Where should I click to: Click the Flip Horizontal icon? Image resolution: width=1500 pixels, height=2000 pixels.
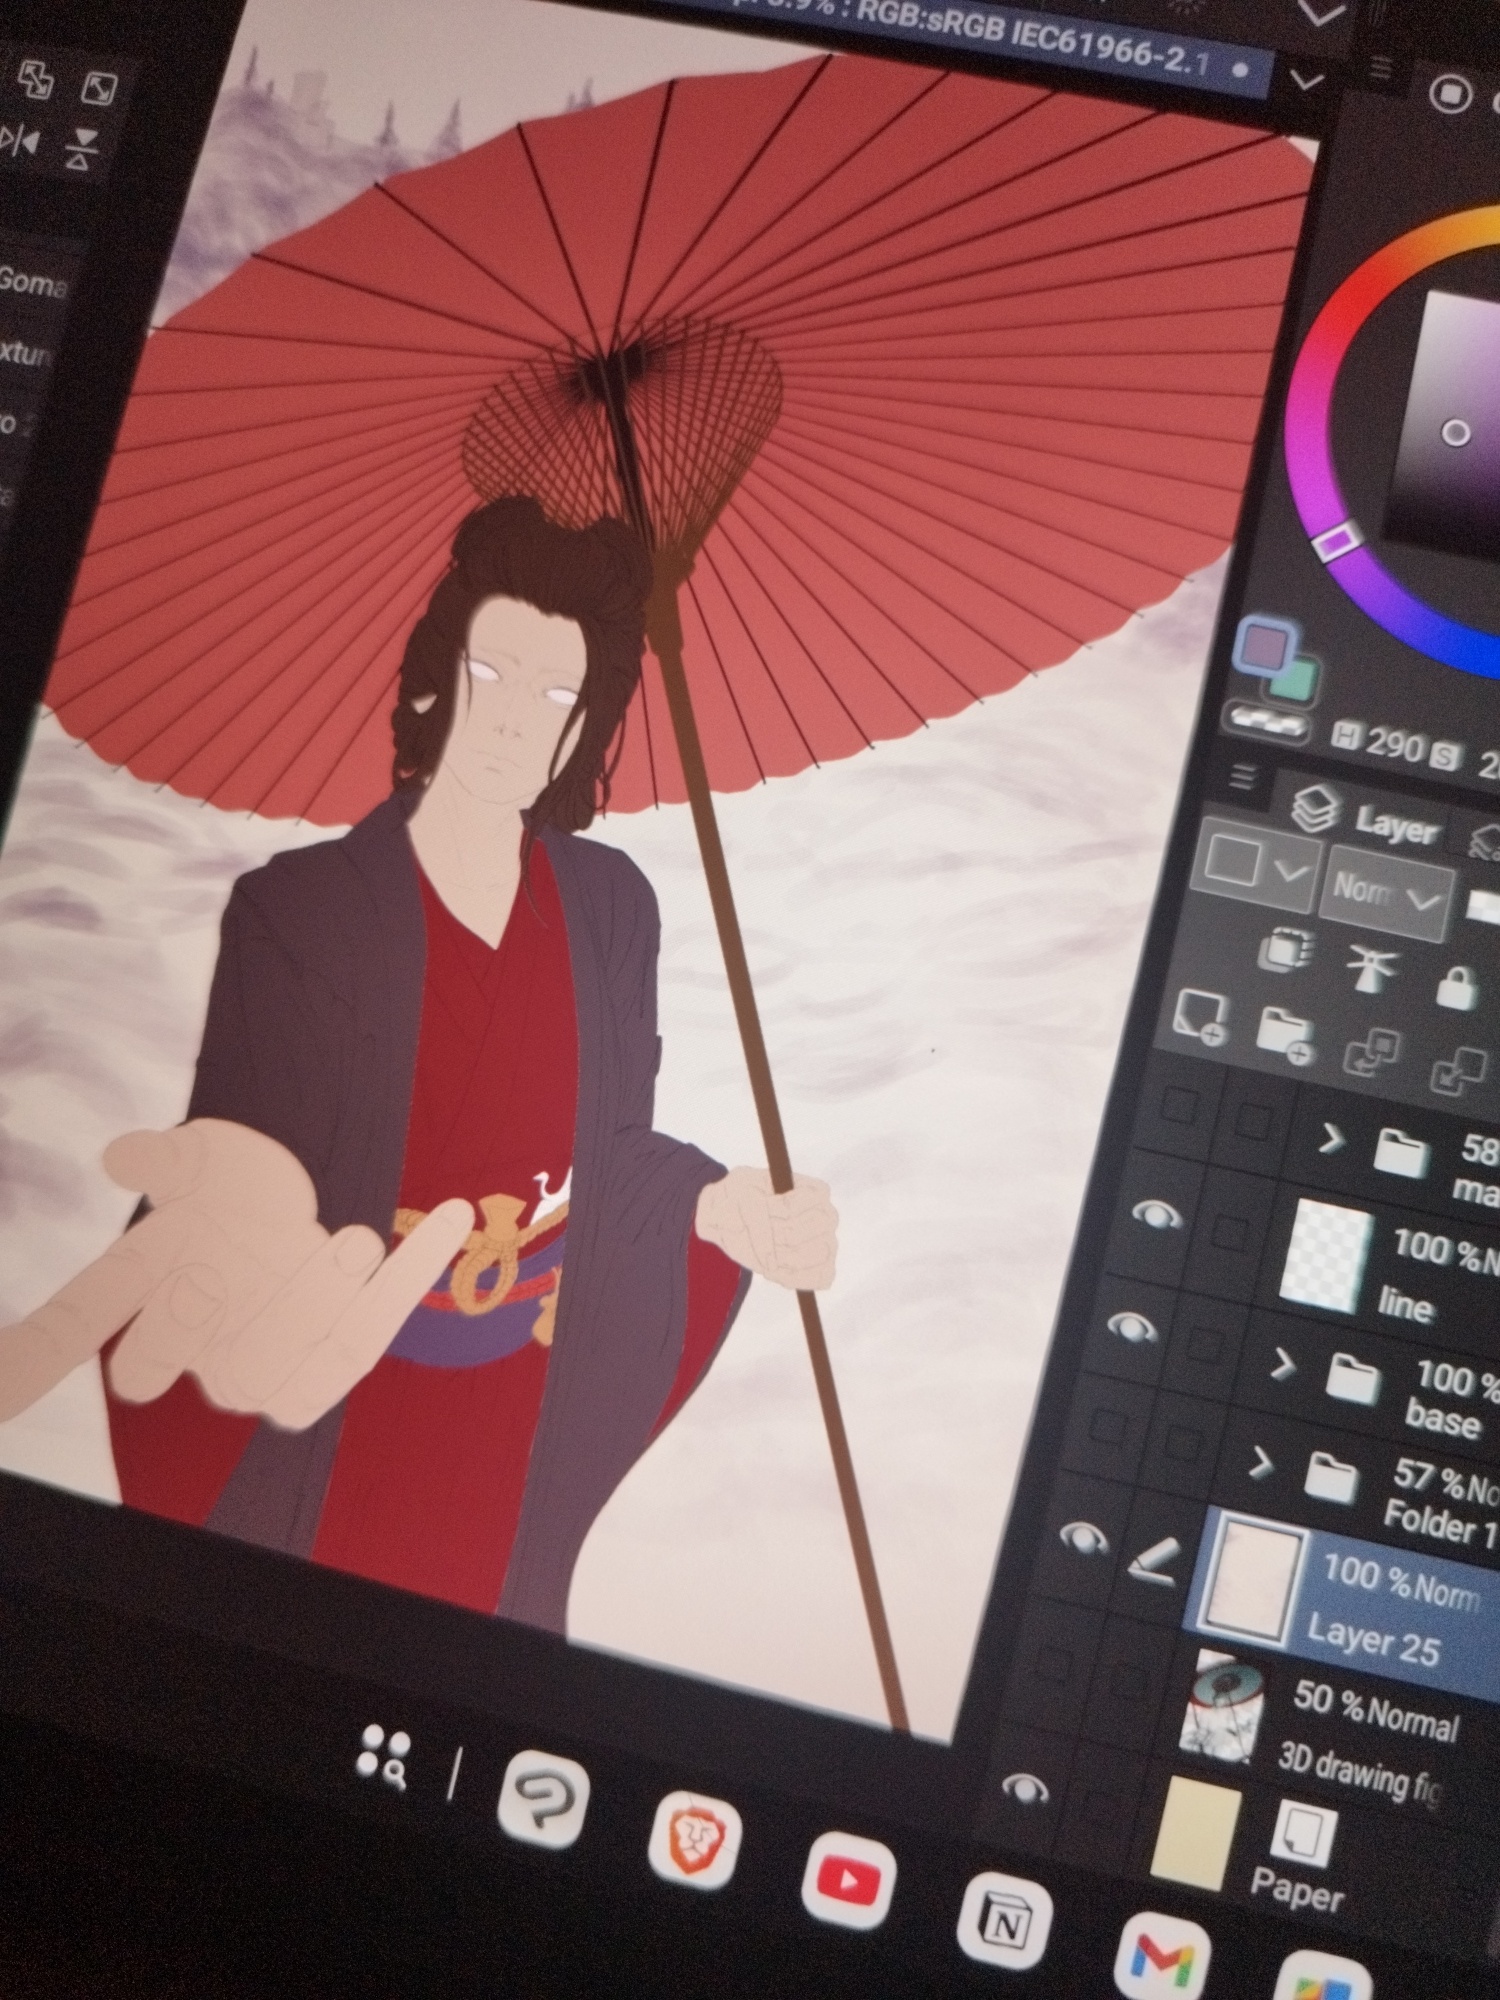click(x=20, y=140)
